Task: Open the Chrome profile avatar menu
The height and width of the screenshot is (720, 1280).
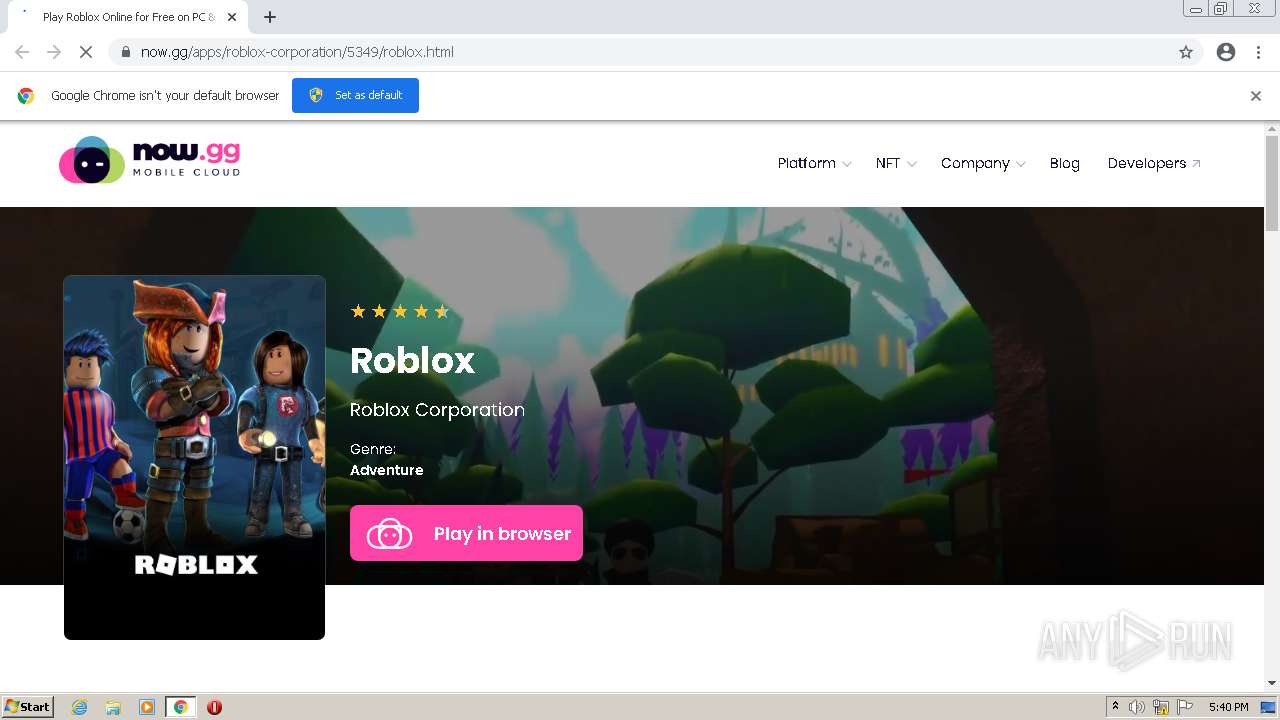Action: click(1226, 52)
